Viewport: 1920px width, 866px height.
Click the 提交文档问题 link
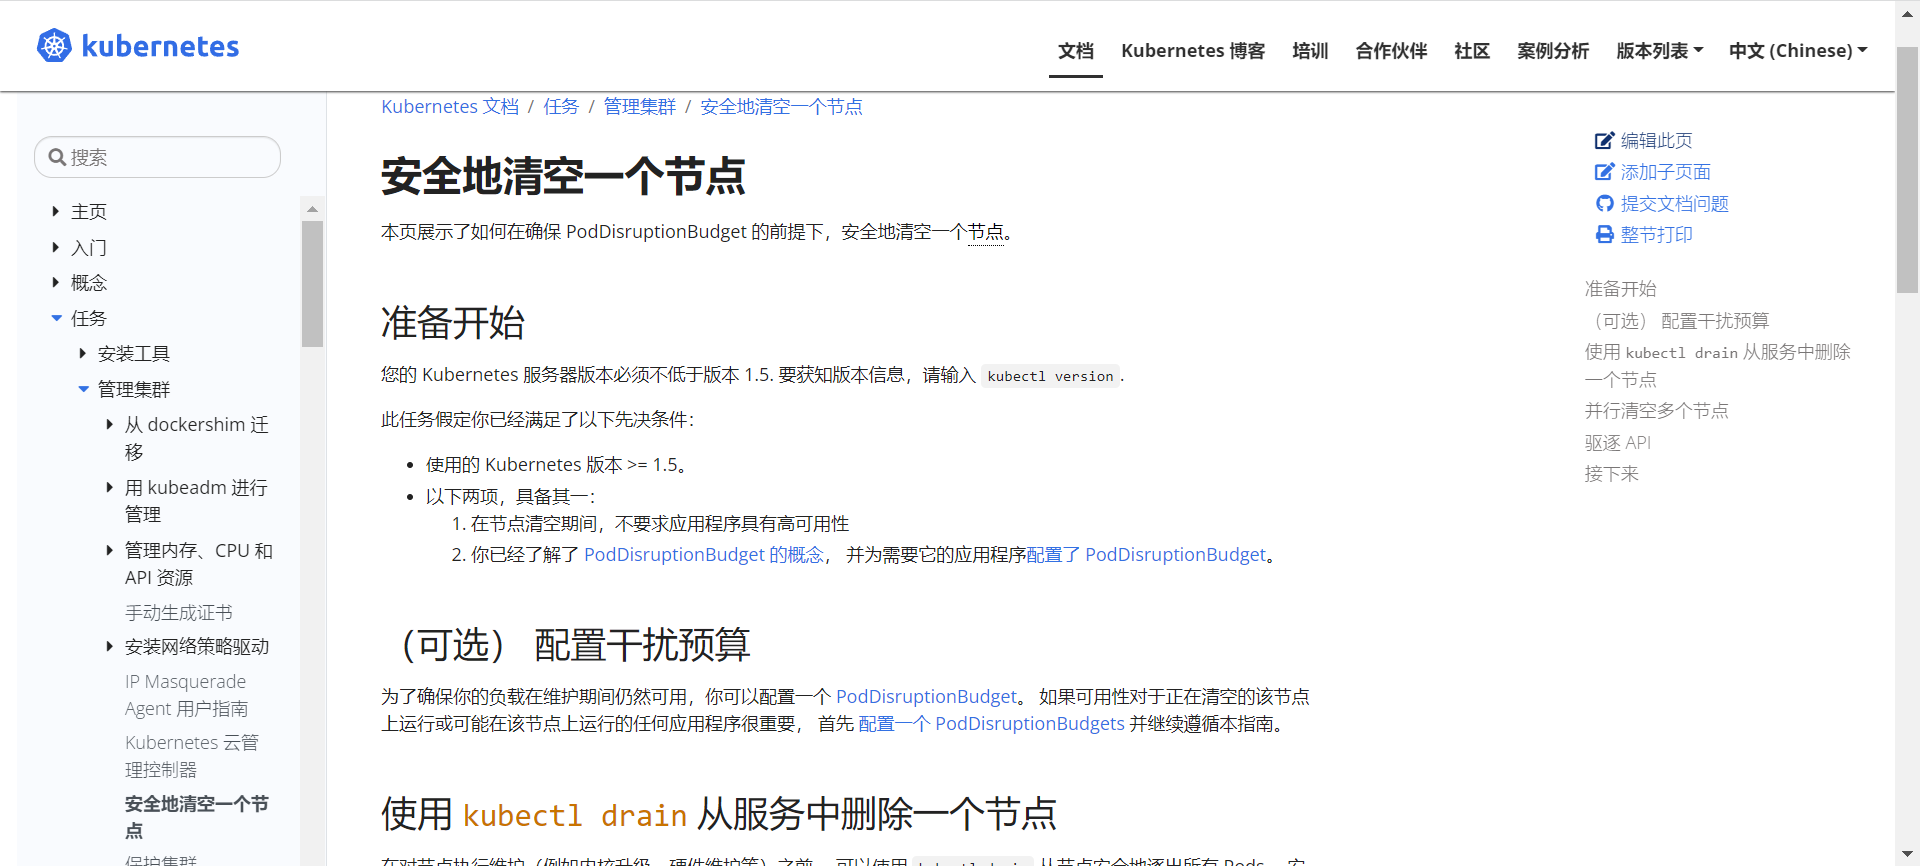(x=1674, y=203)
